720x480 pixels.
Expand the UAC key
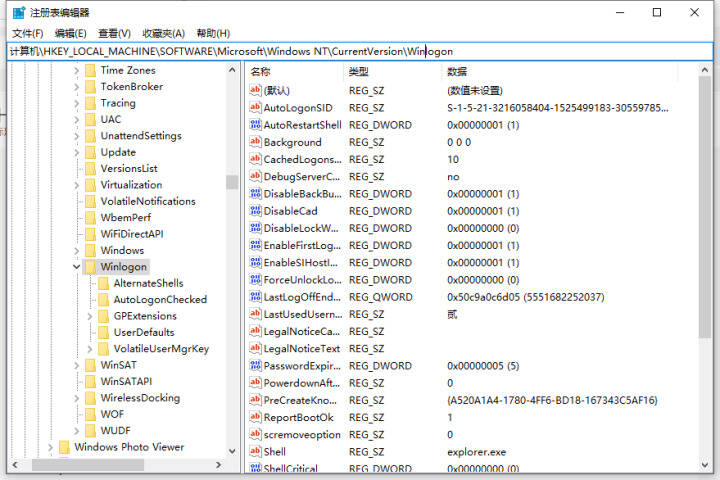click(76, 120)
